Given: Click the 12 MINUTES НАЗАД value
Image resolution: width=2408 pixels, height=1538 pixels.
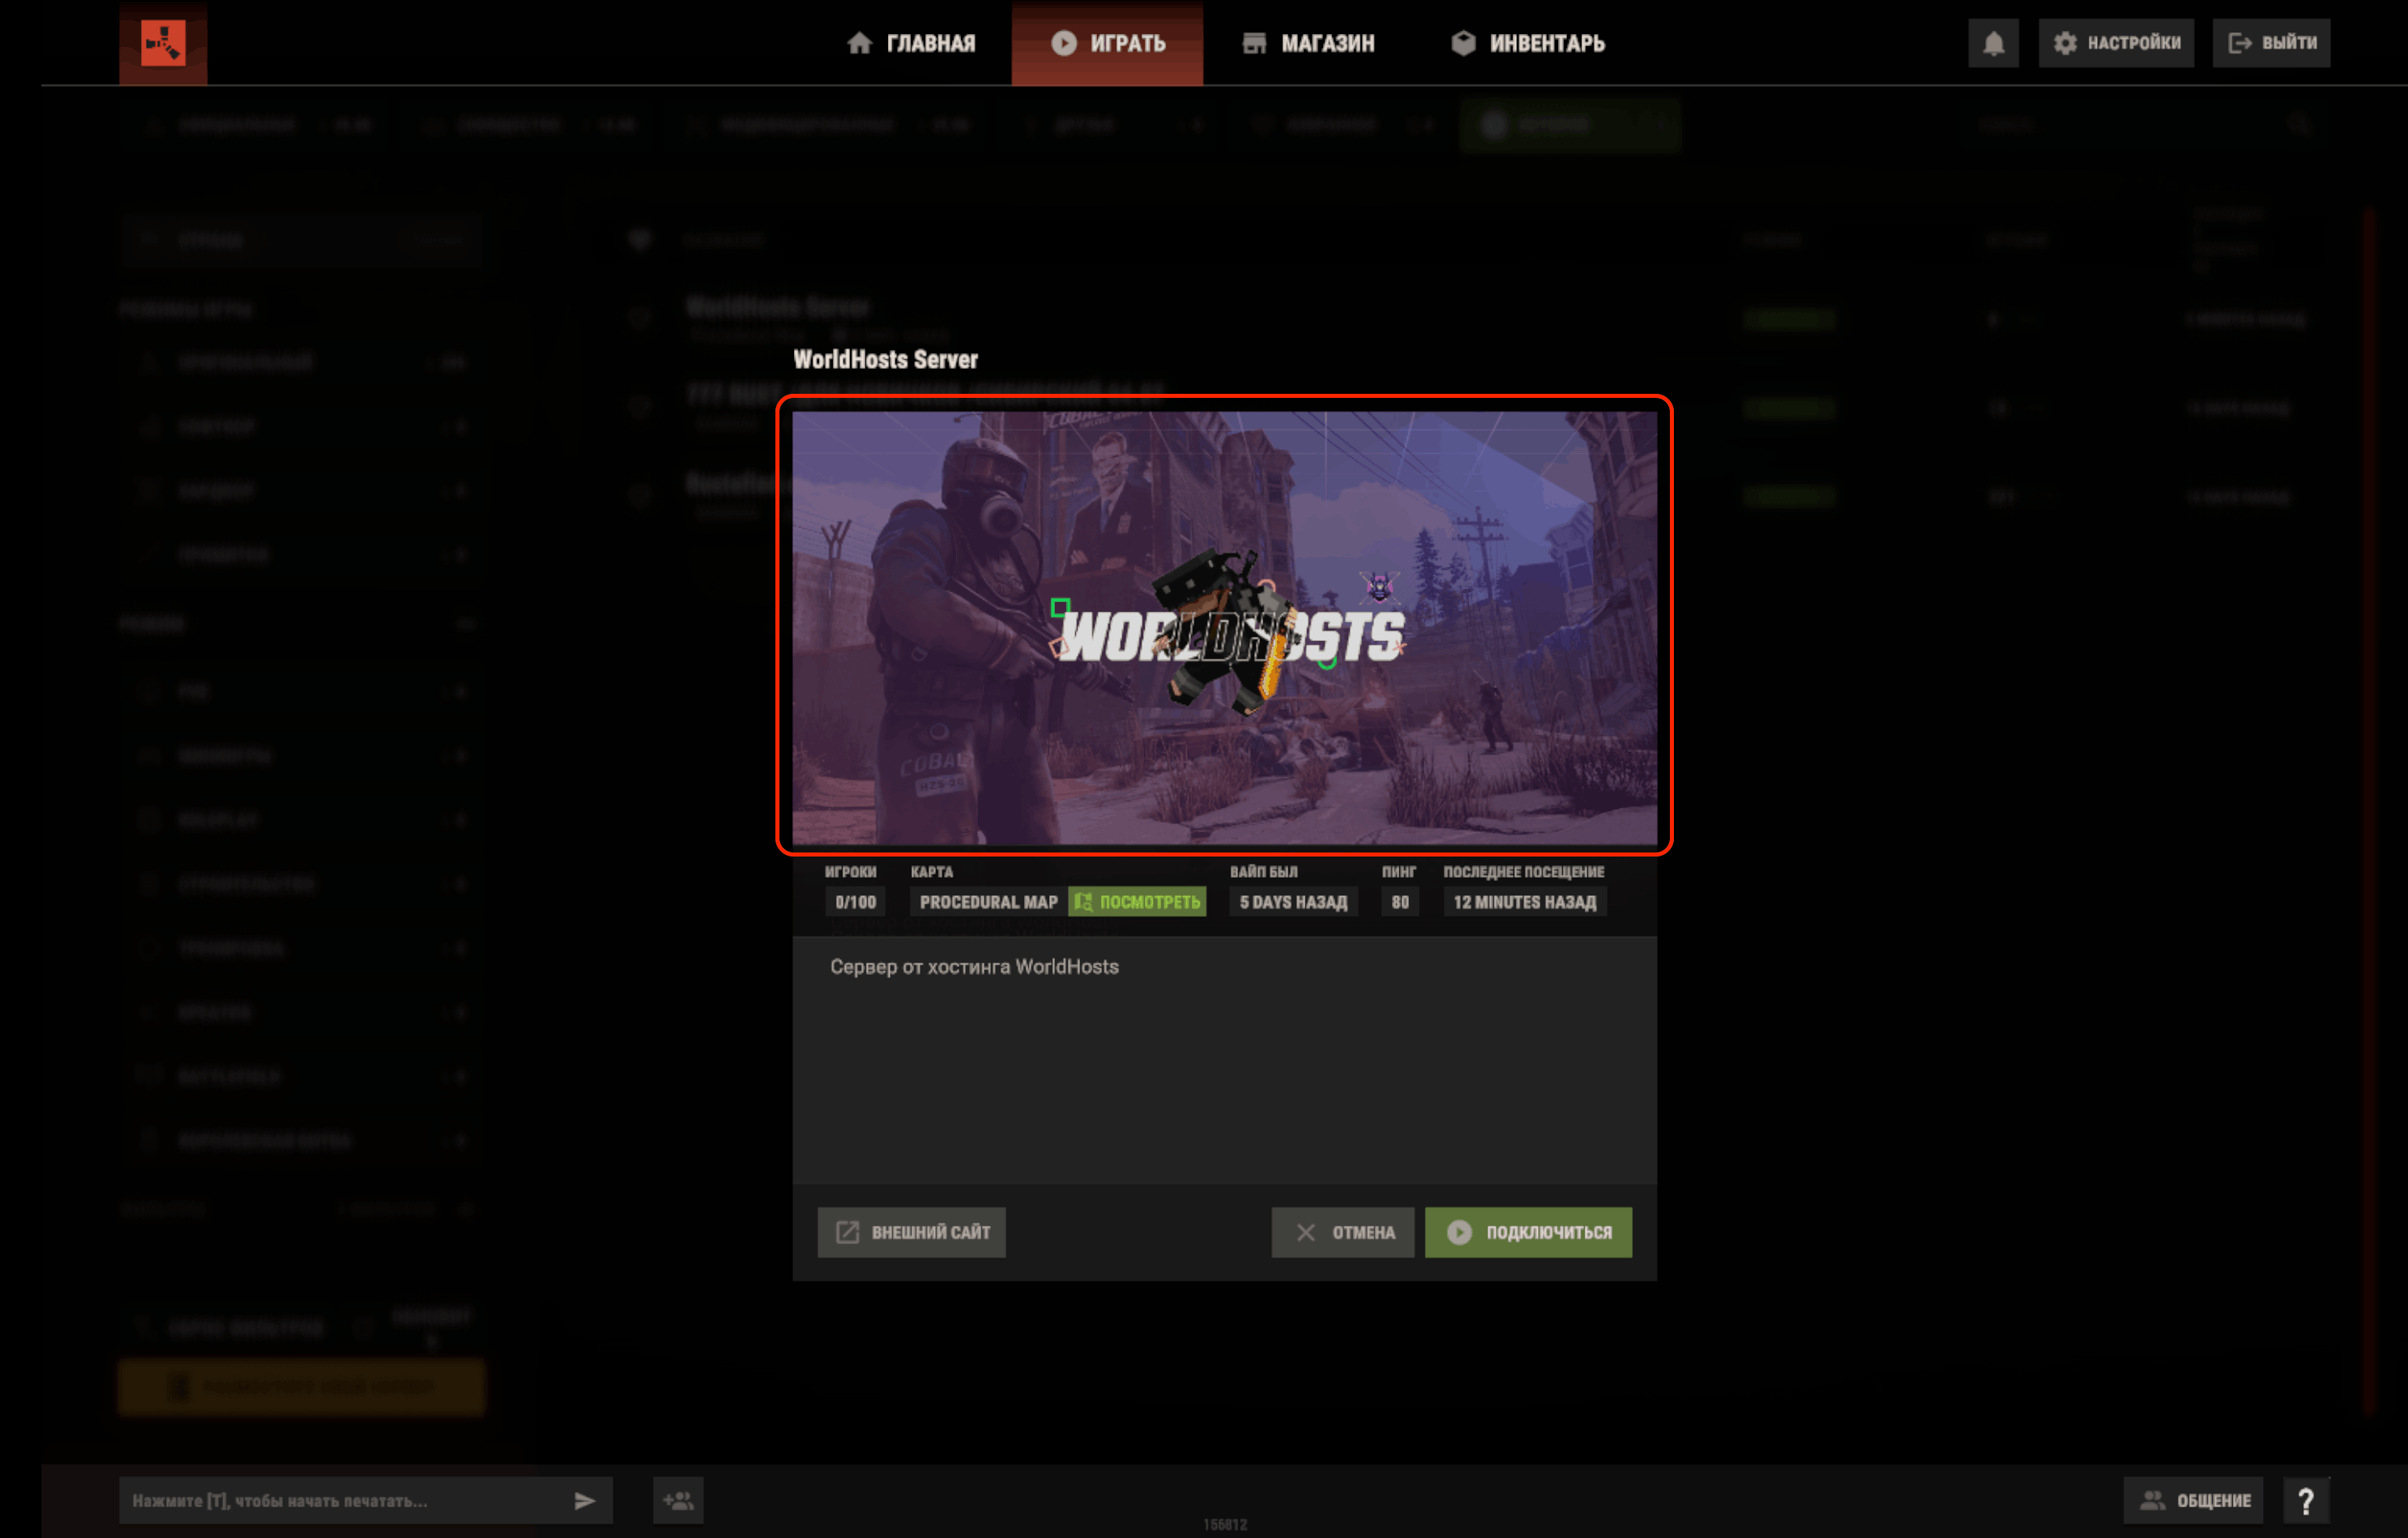Looking at the screenshot, I should (1524, 902).
